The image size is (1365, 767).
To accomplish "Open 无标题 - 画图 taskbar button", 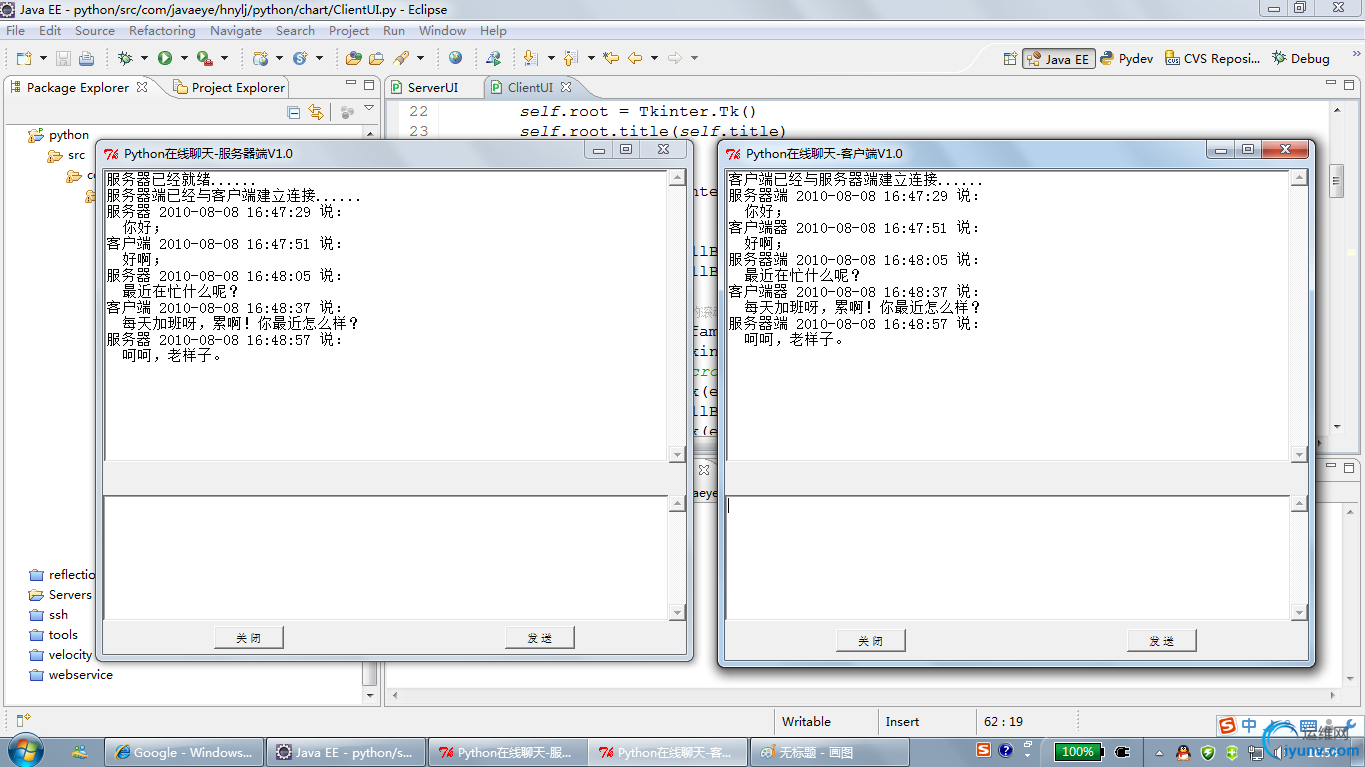I will click(x=831, y=752).
